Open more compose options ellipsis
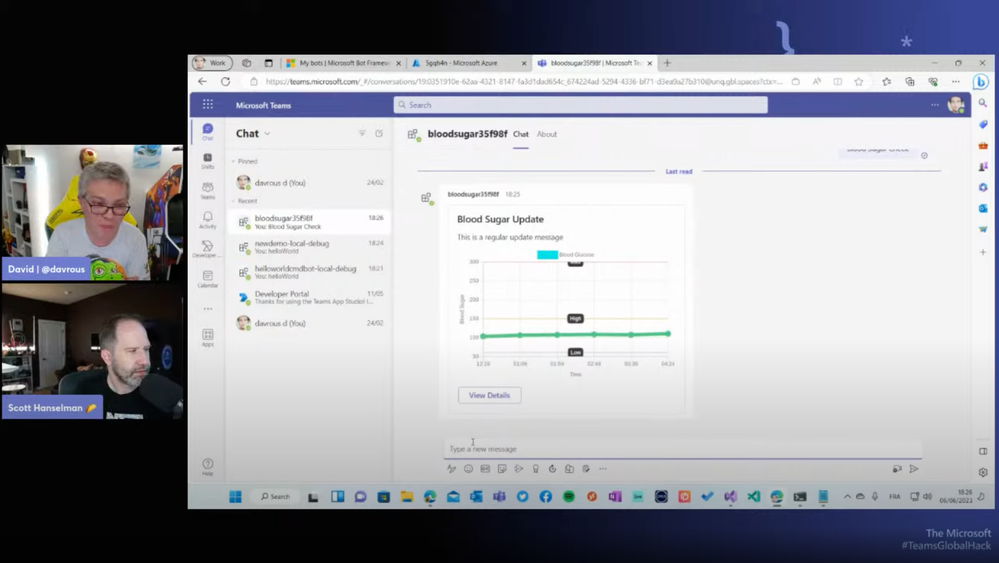The image size is (999, 563). [603, 469]
